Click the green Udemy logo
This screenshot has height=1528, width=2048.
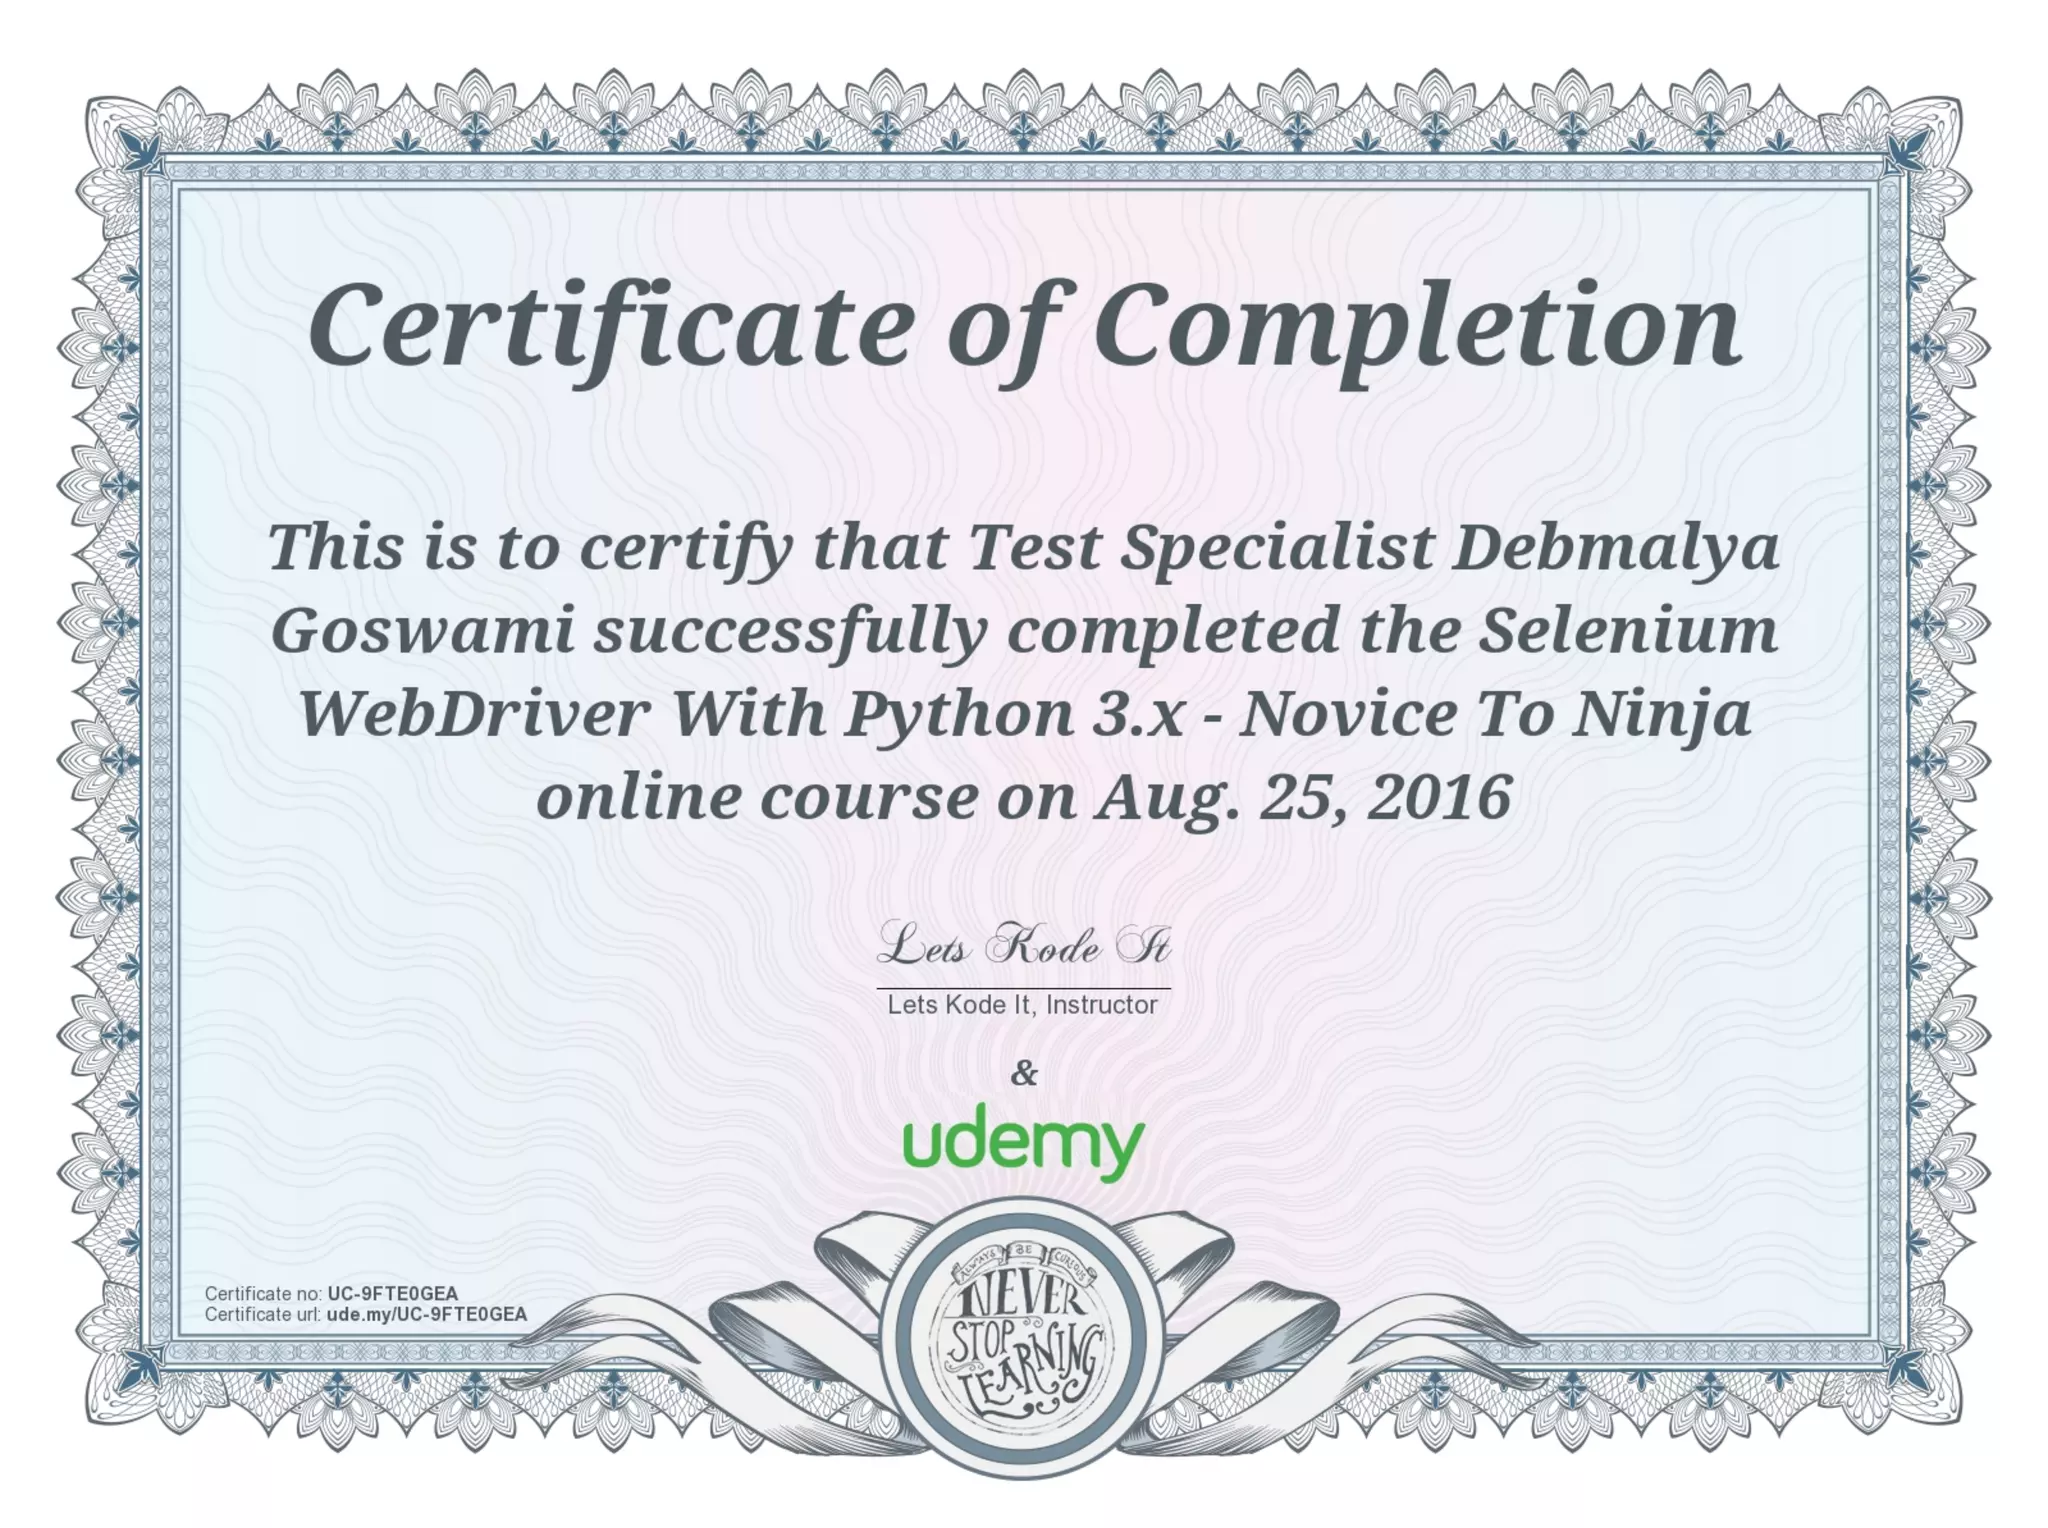click(1023, 1140)
